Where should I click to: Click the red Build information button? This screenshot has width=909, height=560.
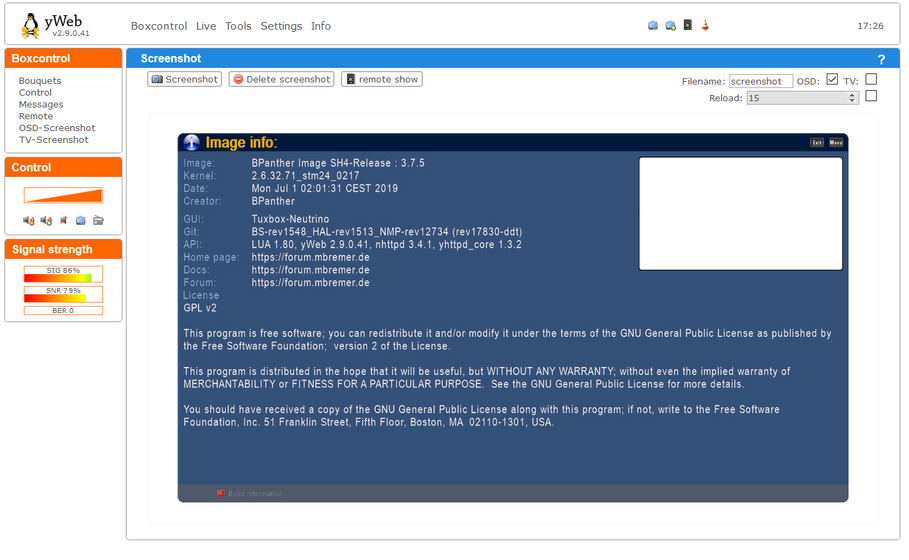coord(220,493)
